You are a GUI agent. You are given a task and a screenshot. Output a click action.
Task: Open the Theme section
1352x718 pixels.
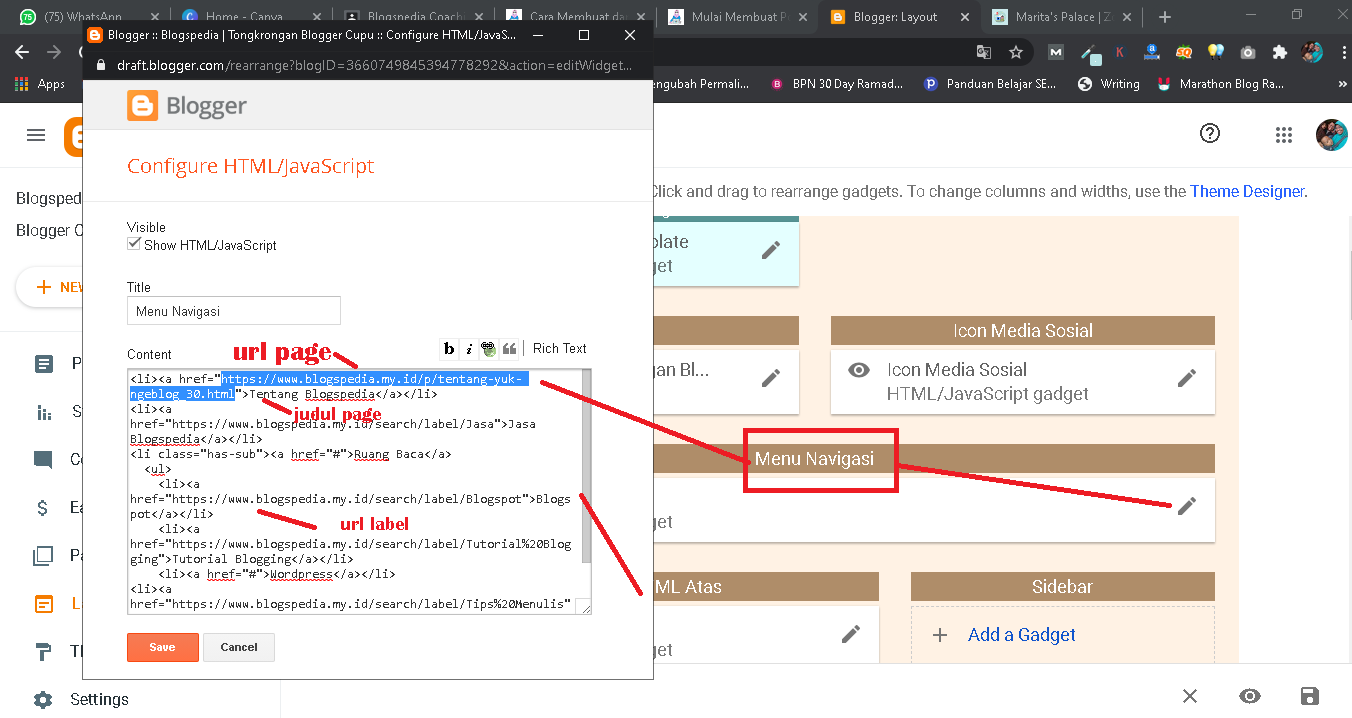click(x=44, y=651)
